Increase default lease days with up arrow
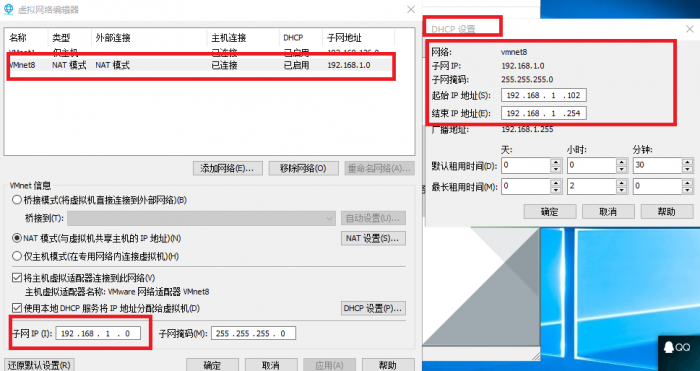The height and width of the screenshot is (371, 700). (x=556, y=162)
